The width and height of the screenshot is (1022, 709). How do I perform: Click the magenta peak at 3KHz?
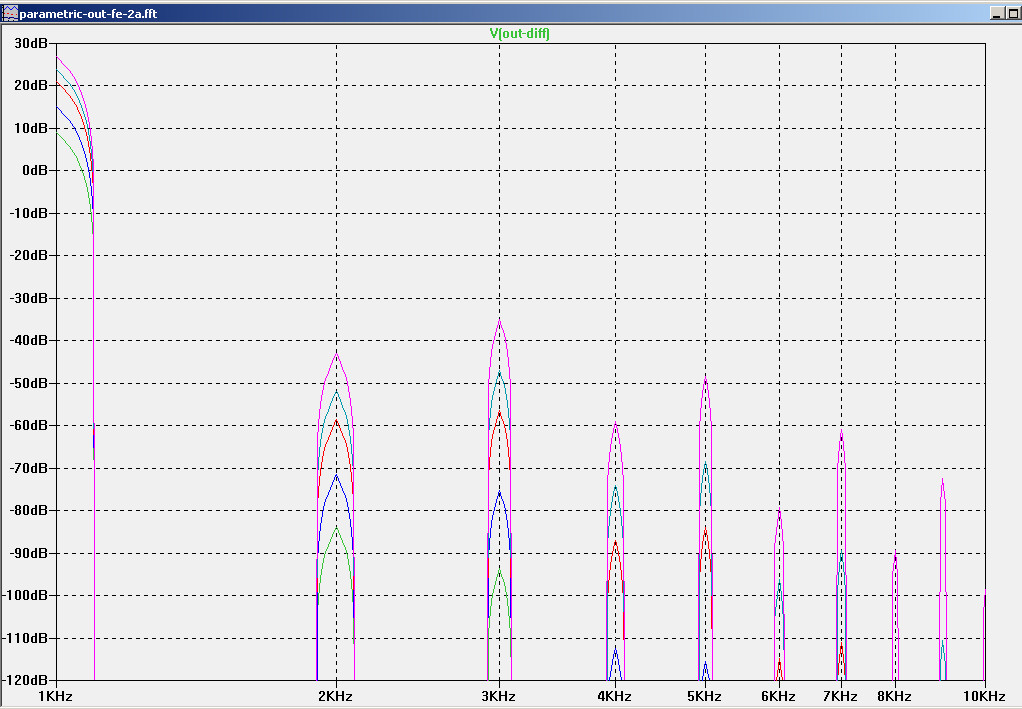500,321
